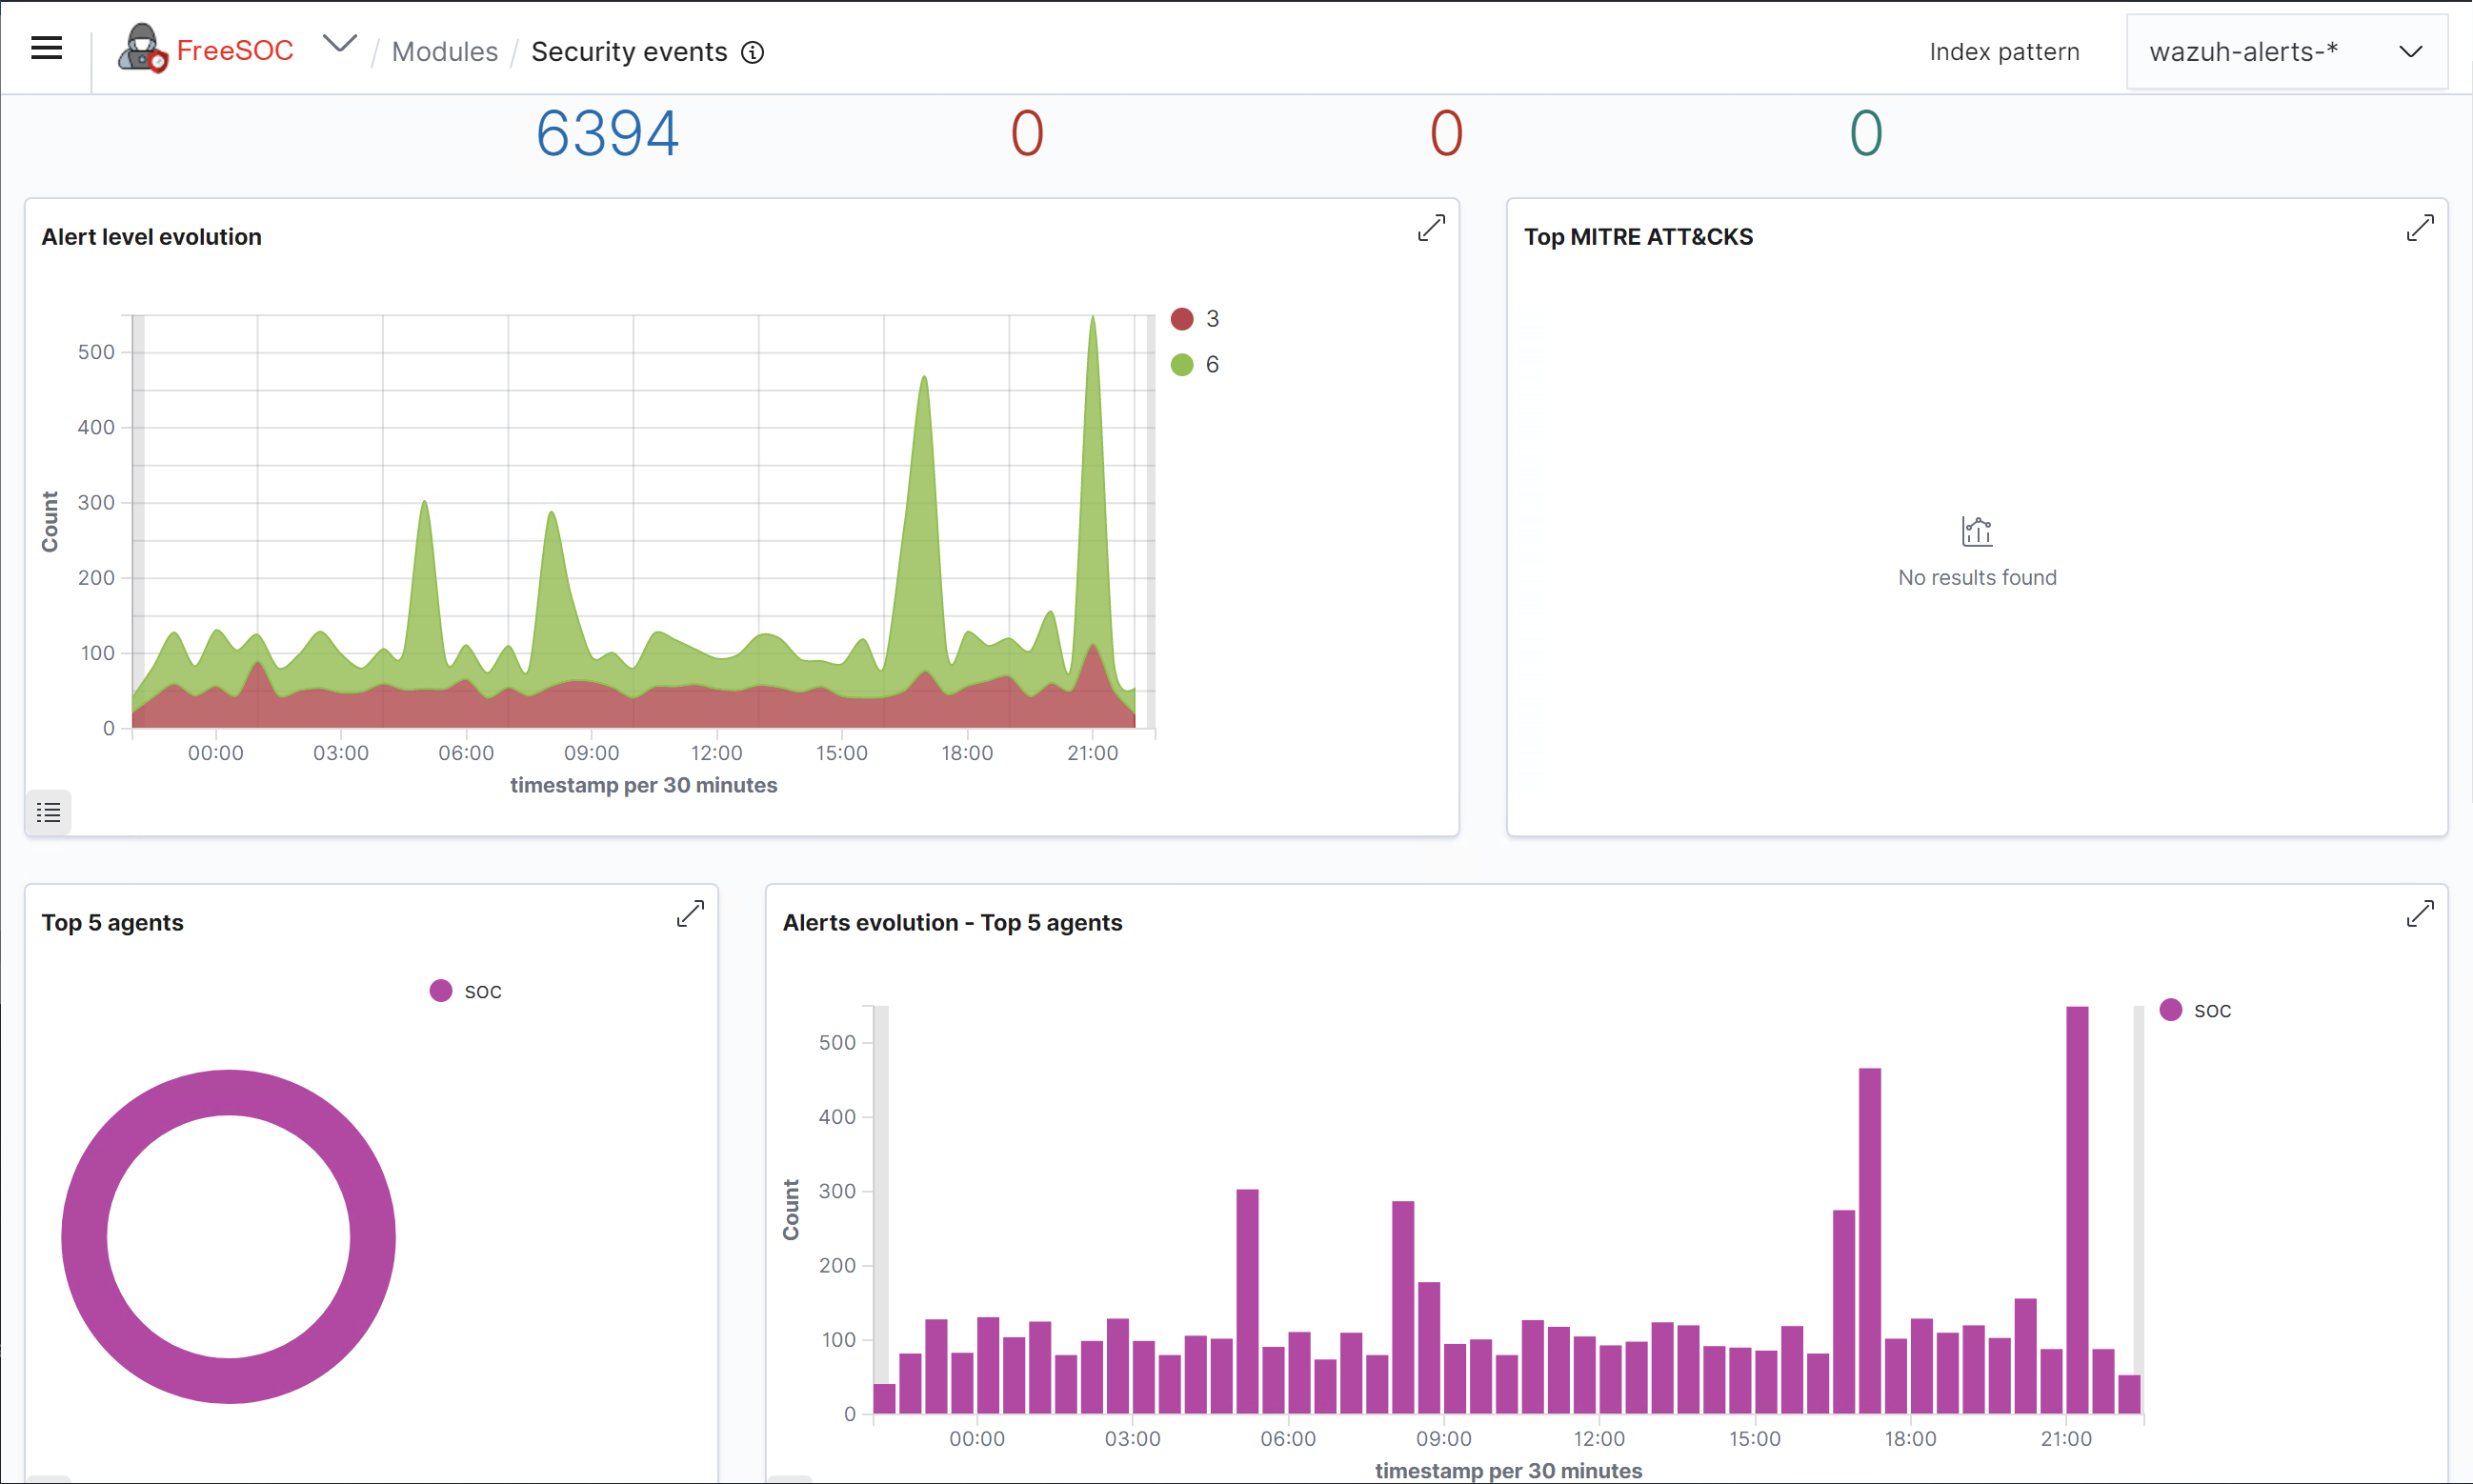Expand the Top 5 agents panel
The height and width of the screenshot is (1484, 2473).
click(690, 913)
